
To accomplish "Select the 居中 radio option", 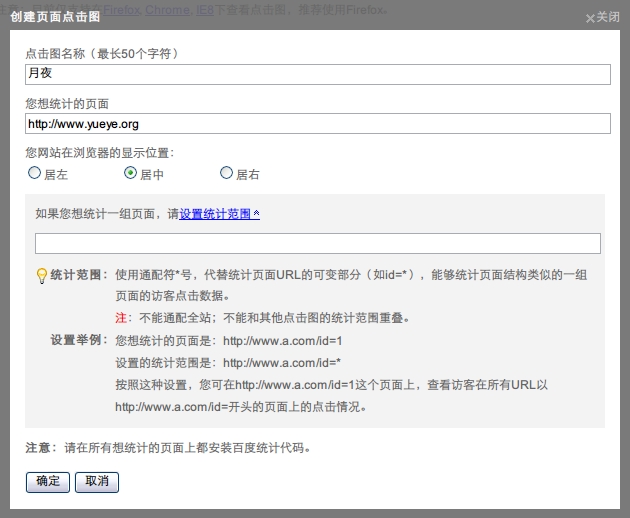I will [x=130, y=173].
